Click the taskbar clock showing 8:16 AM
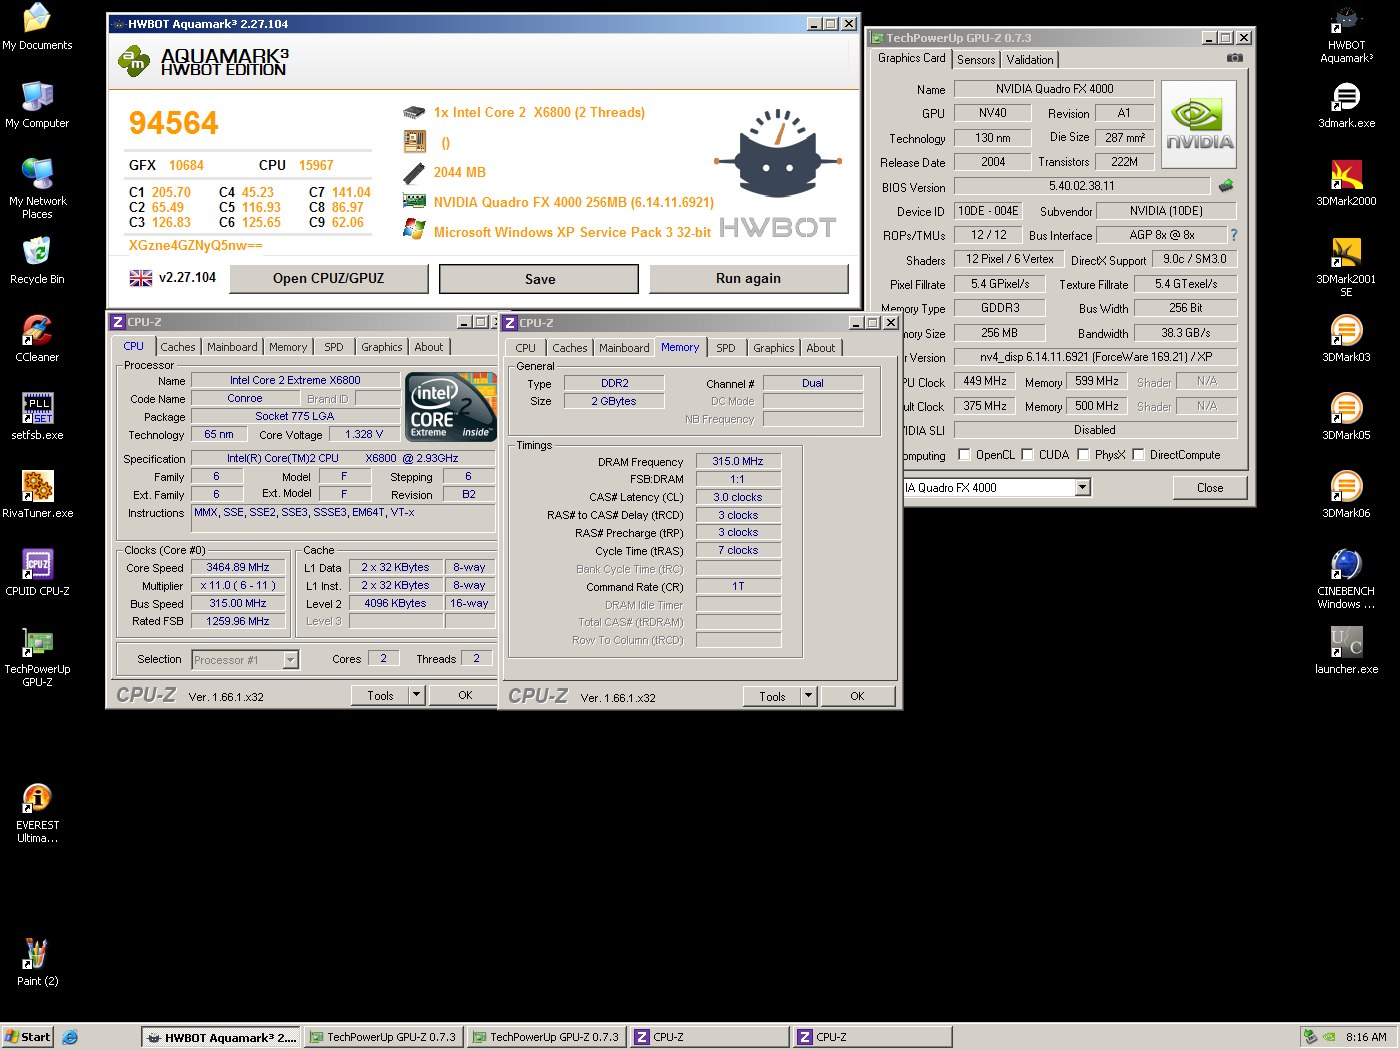The image size is (1400, 1050). pos(1366,1037)
